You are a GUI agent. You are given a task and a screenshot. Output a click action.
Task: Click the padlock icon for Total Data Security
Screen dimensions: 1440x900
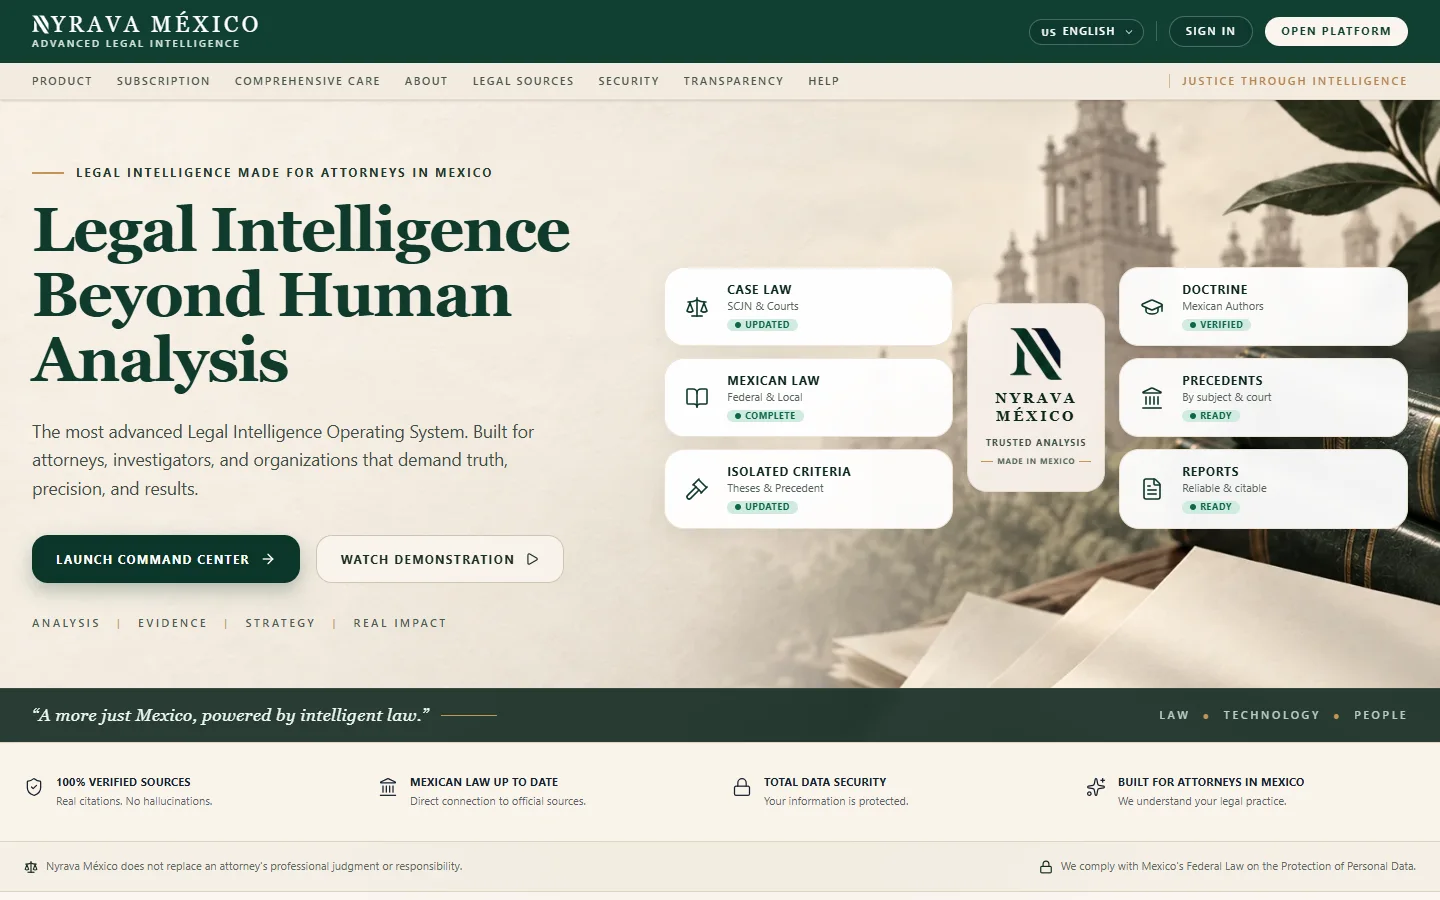742,787
